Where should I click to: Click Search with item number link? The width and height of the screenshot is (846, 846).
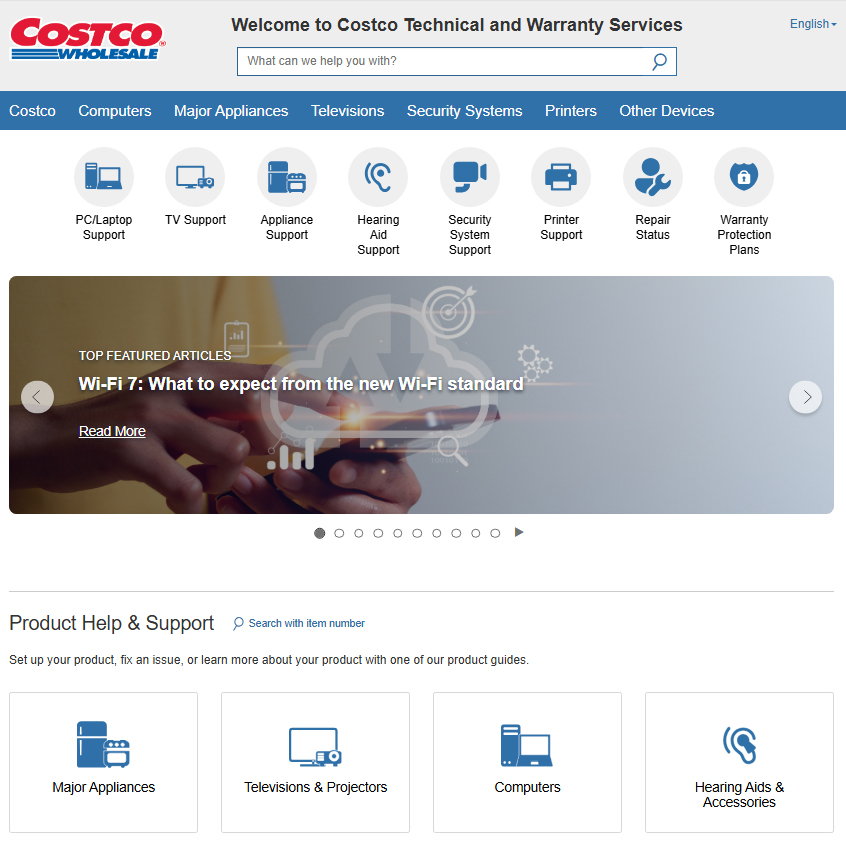[306, 623]
